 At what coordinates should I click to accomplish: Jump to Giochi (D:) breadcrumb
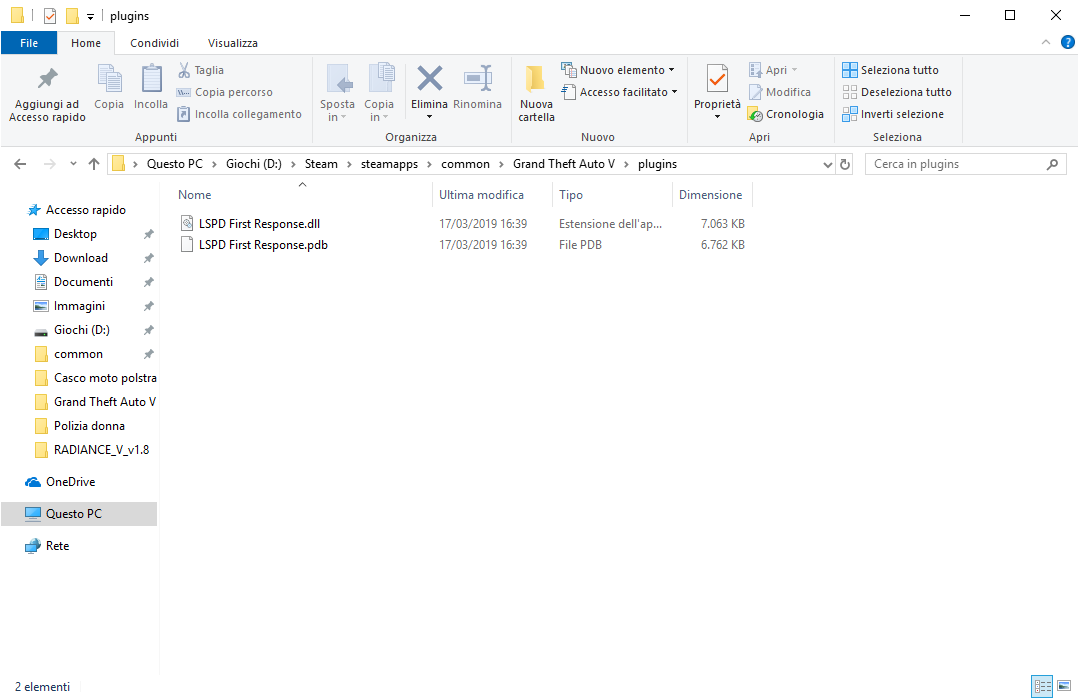click(254, 164)
